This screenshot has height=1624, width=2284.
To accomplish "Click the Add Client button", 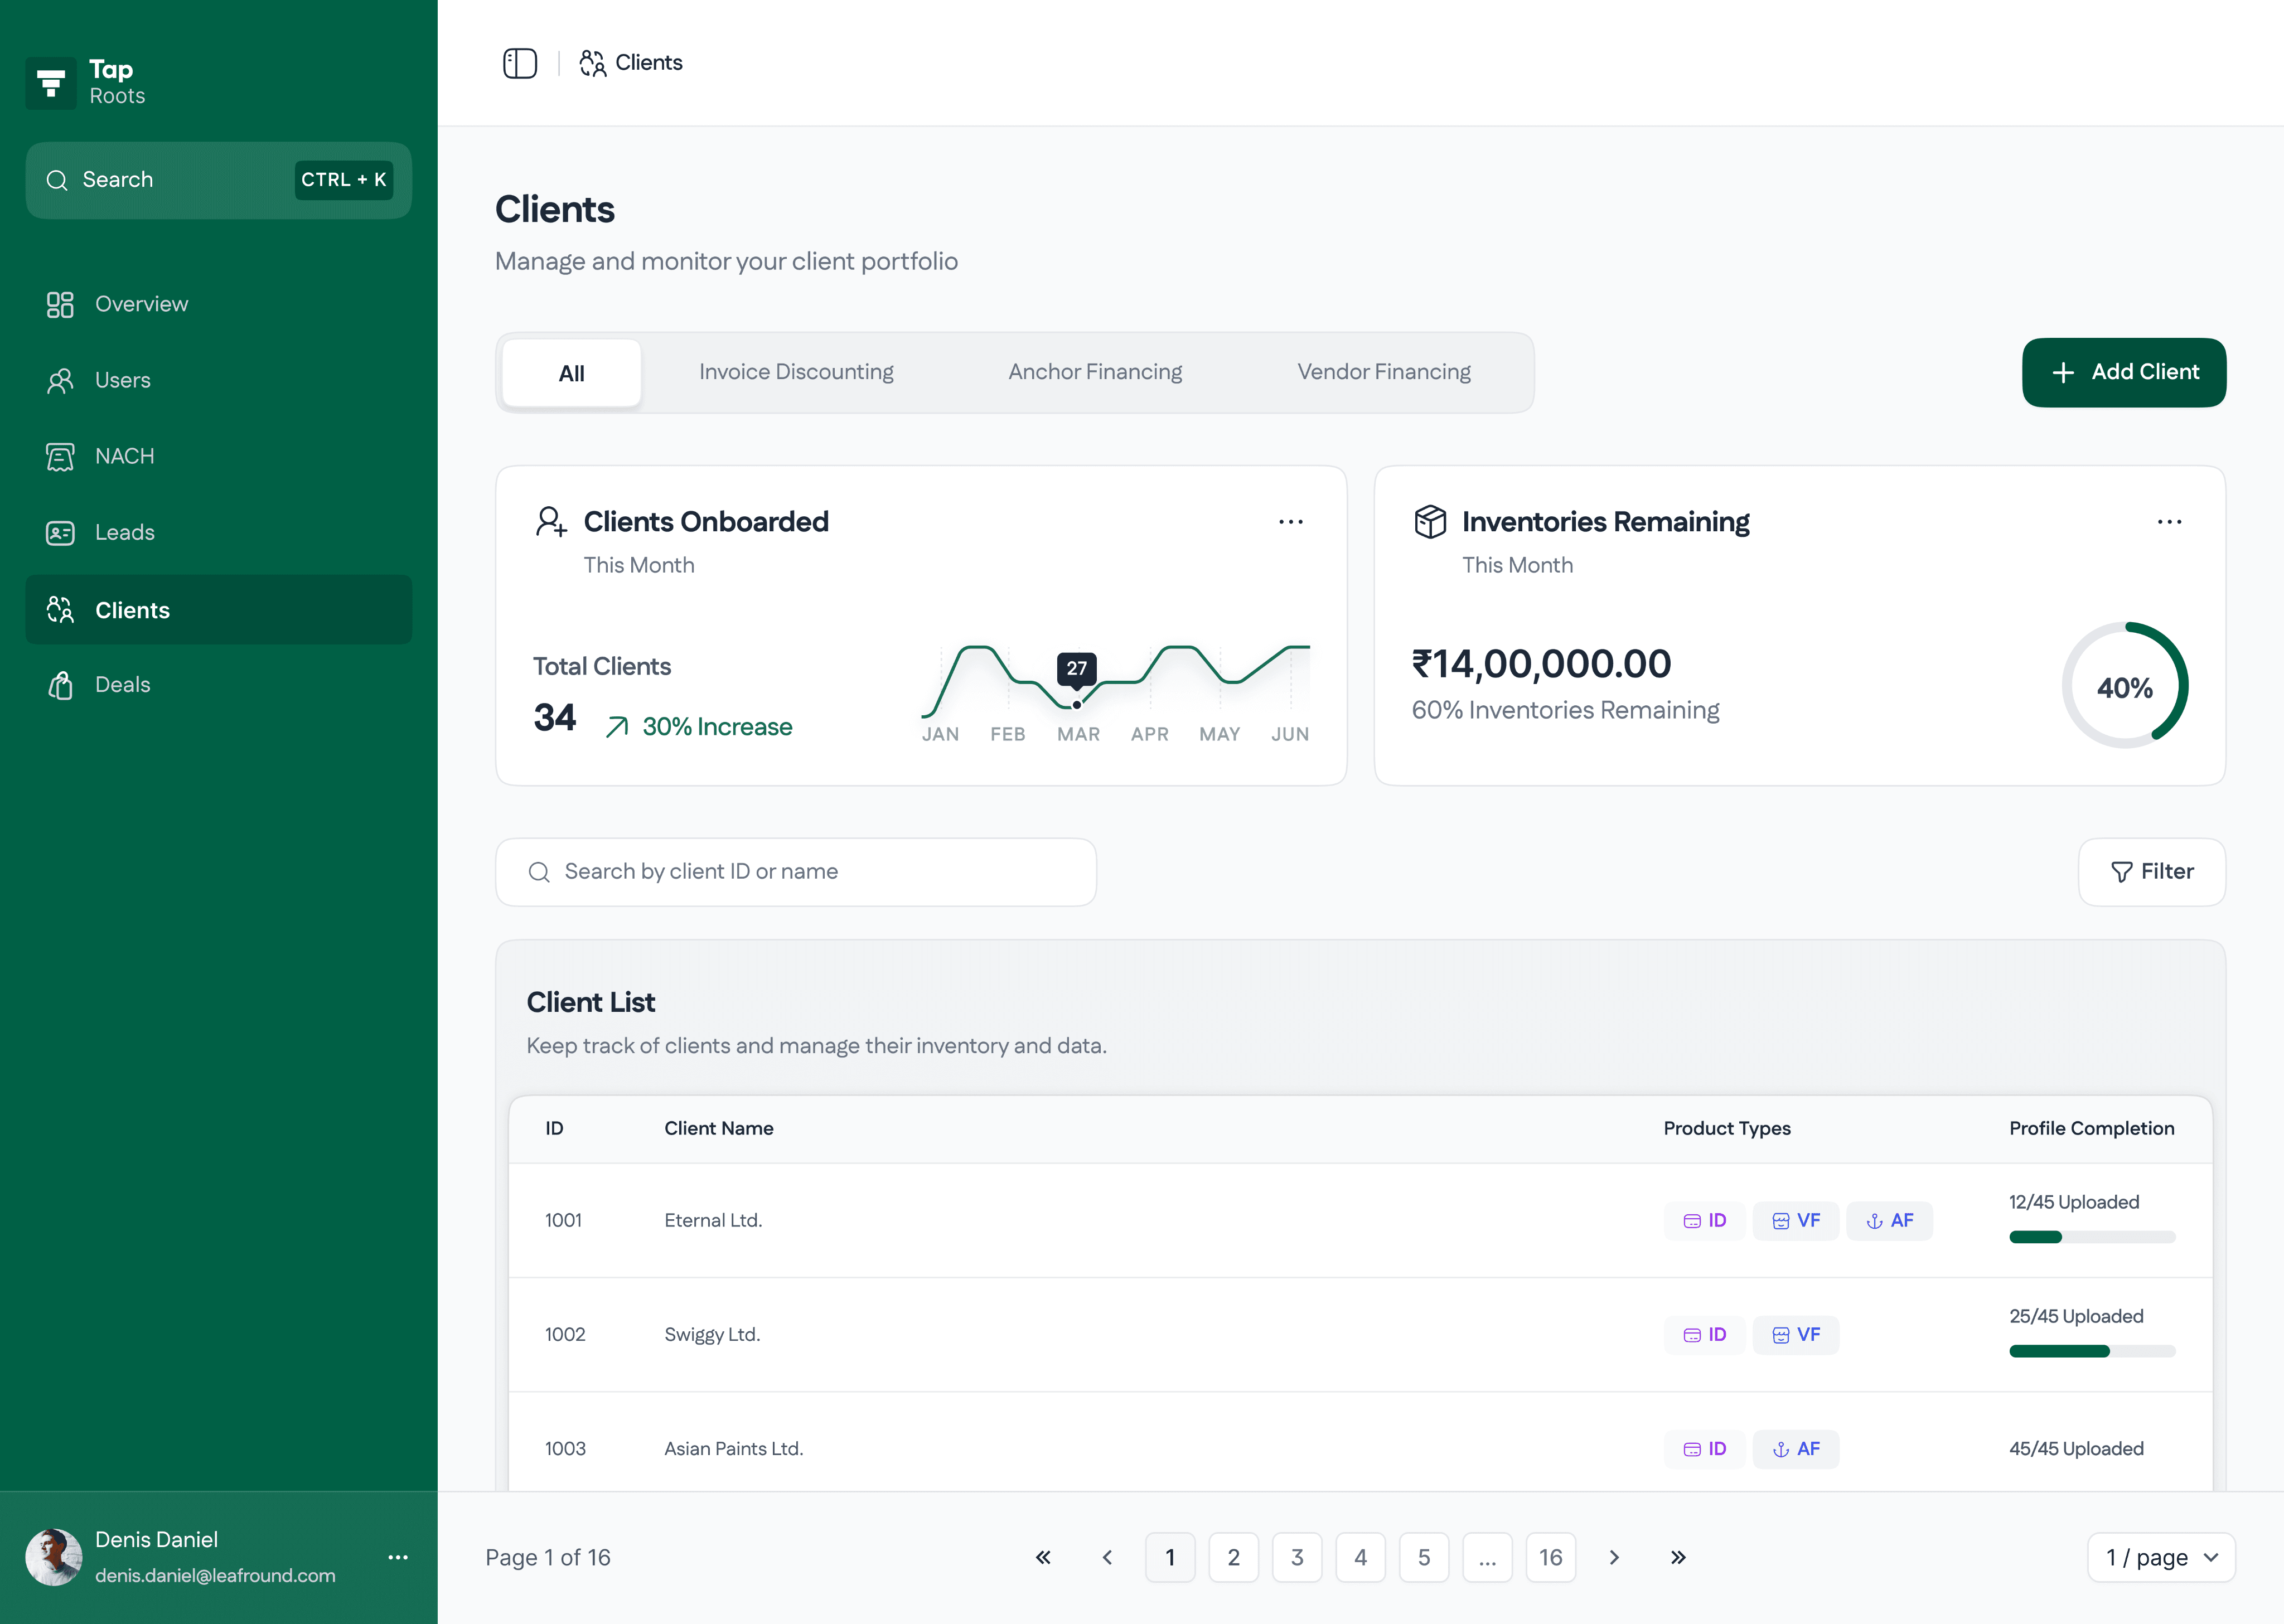I will pos(2123,372).
